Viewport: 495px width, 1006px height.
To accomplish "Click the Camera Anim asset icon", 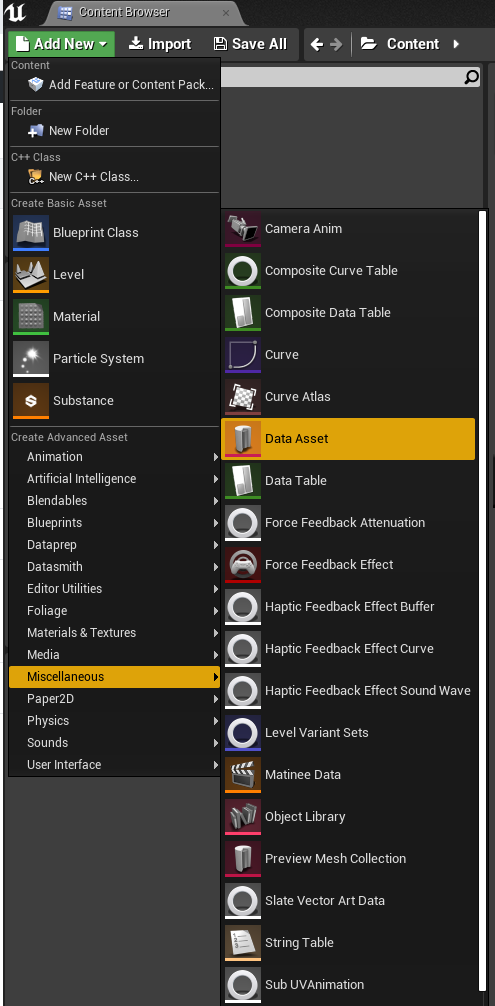I will [x=243, y=229].
